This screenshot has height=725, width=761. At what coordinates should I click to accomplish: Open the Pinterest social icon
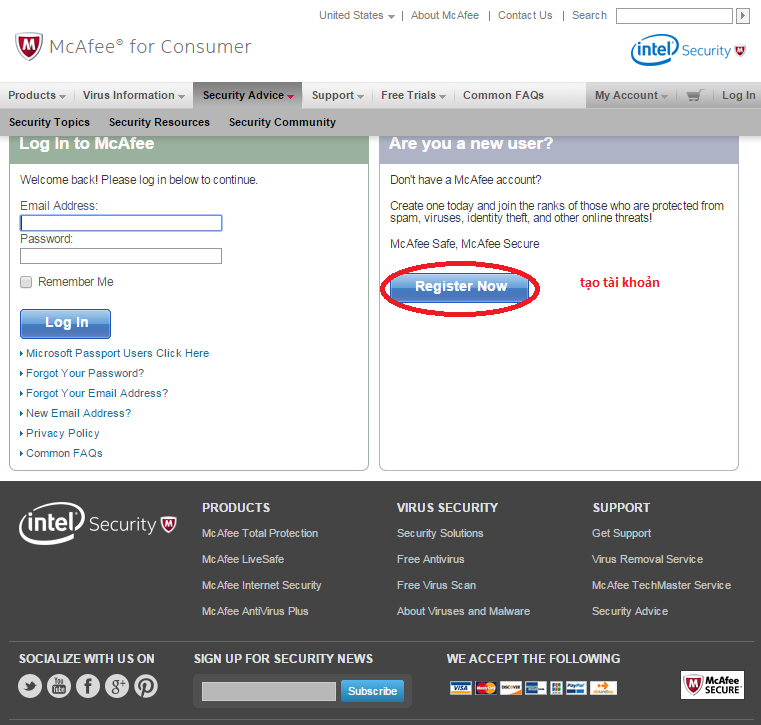(146, 686)
